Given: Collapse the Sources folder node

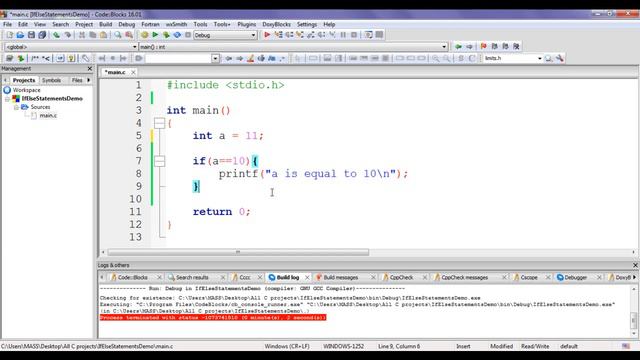Looking at the screenshot, I should pos(16,107).
